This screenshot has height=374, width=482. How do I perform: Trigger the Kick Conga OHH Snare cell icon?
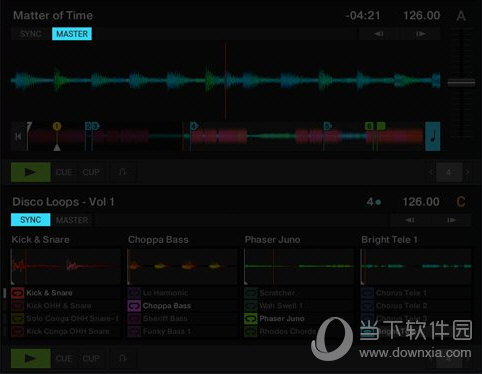(x=18, y=331)
